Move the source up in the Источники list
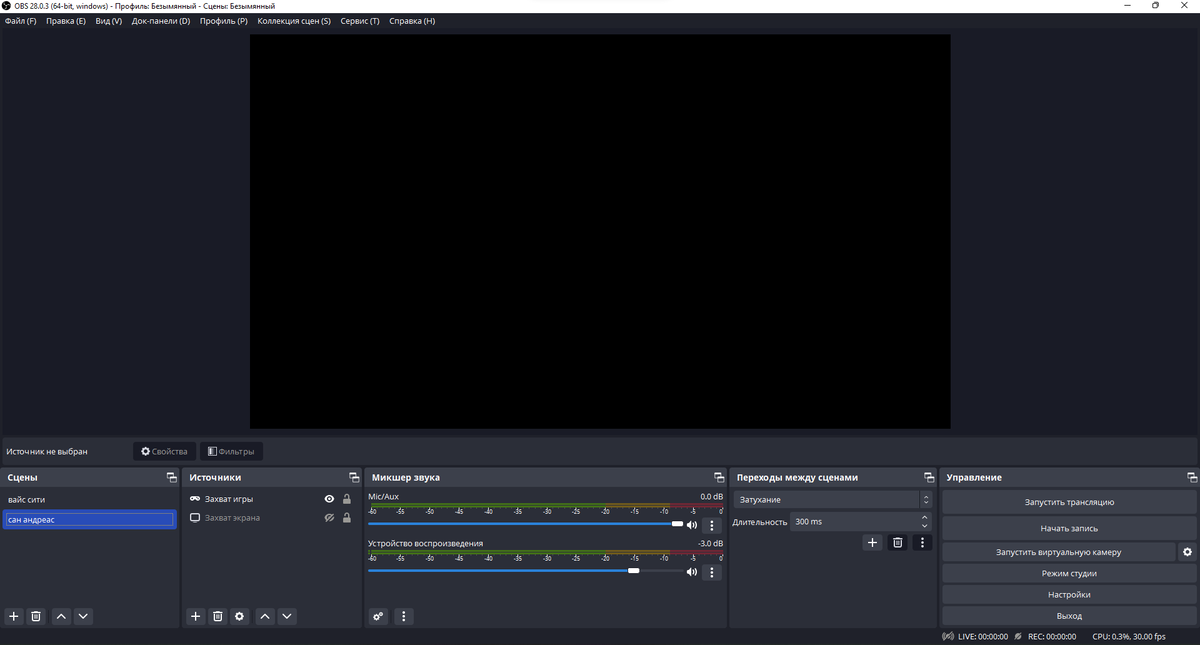 coord(265,616)
